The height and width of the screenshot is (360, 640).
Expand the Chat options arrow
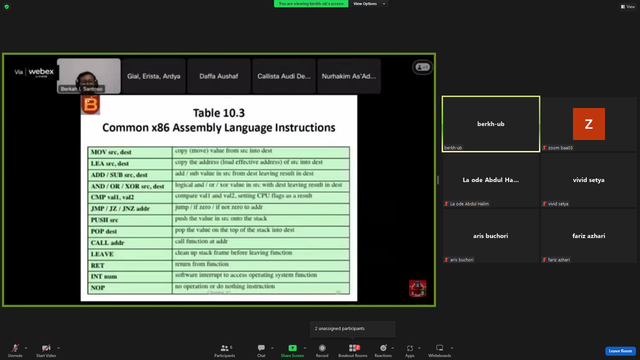[272, 348]
